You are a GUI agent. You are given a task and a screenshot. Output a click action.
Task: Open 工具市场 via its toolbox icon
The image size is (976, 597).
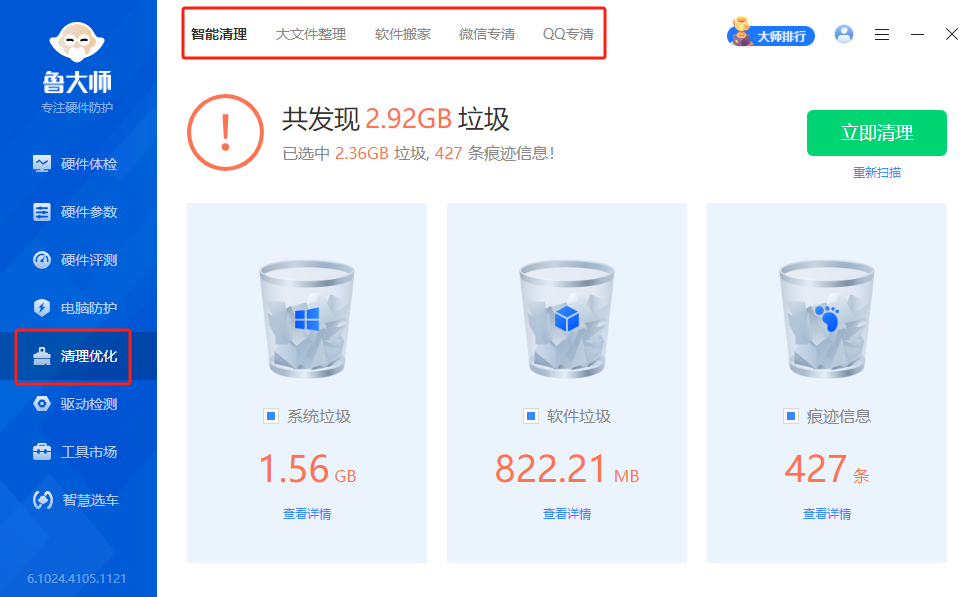coord(42,452)
